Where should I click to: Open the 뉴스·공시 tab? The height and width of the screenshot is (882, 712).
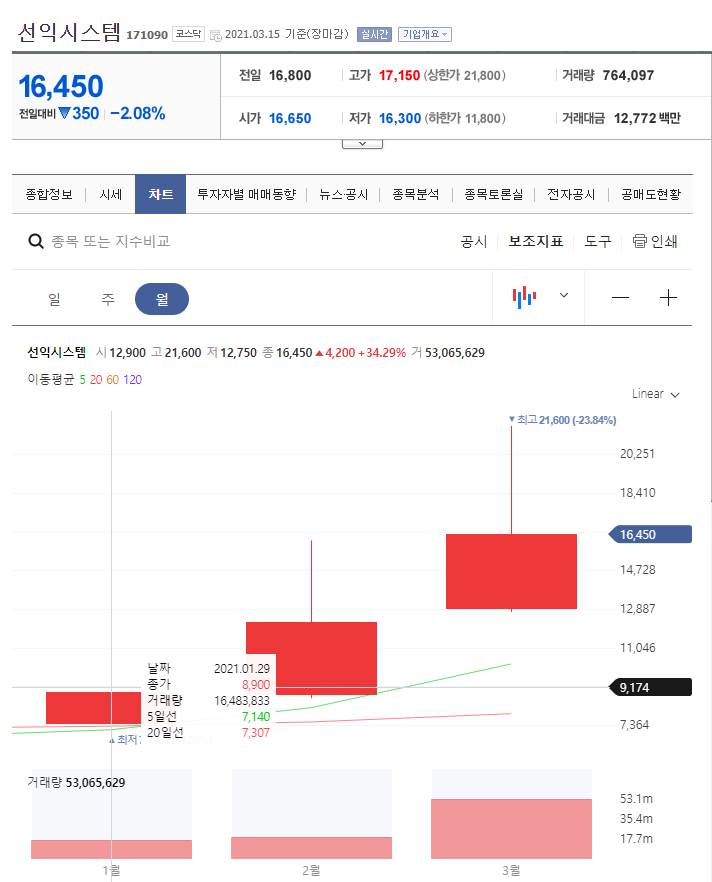[343, 195]
